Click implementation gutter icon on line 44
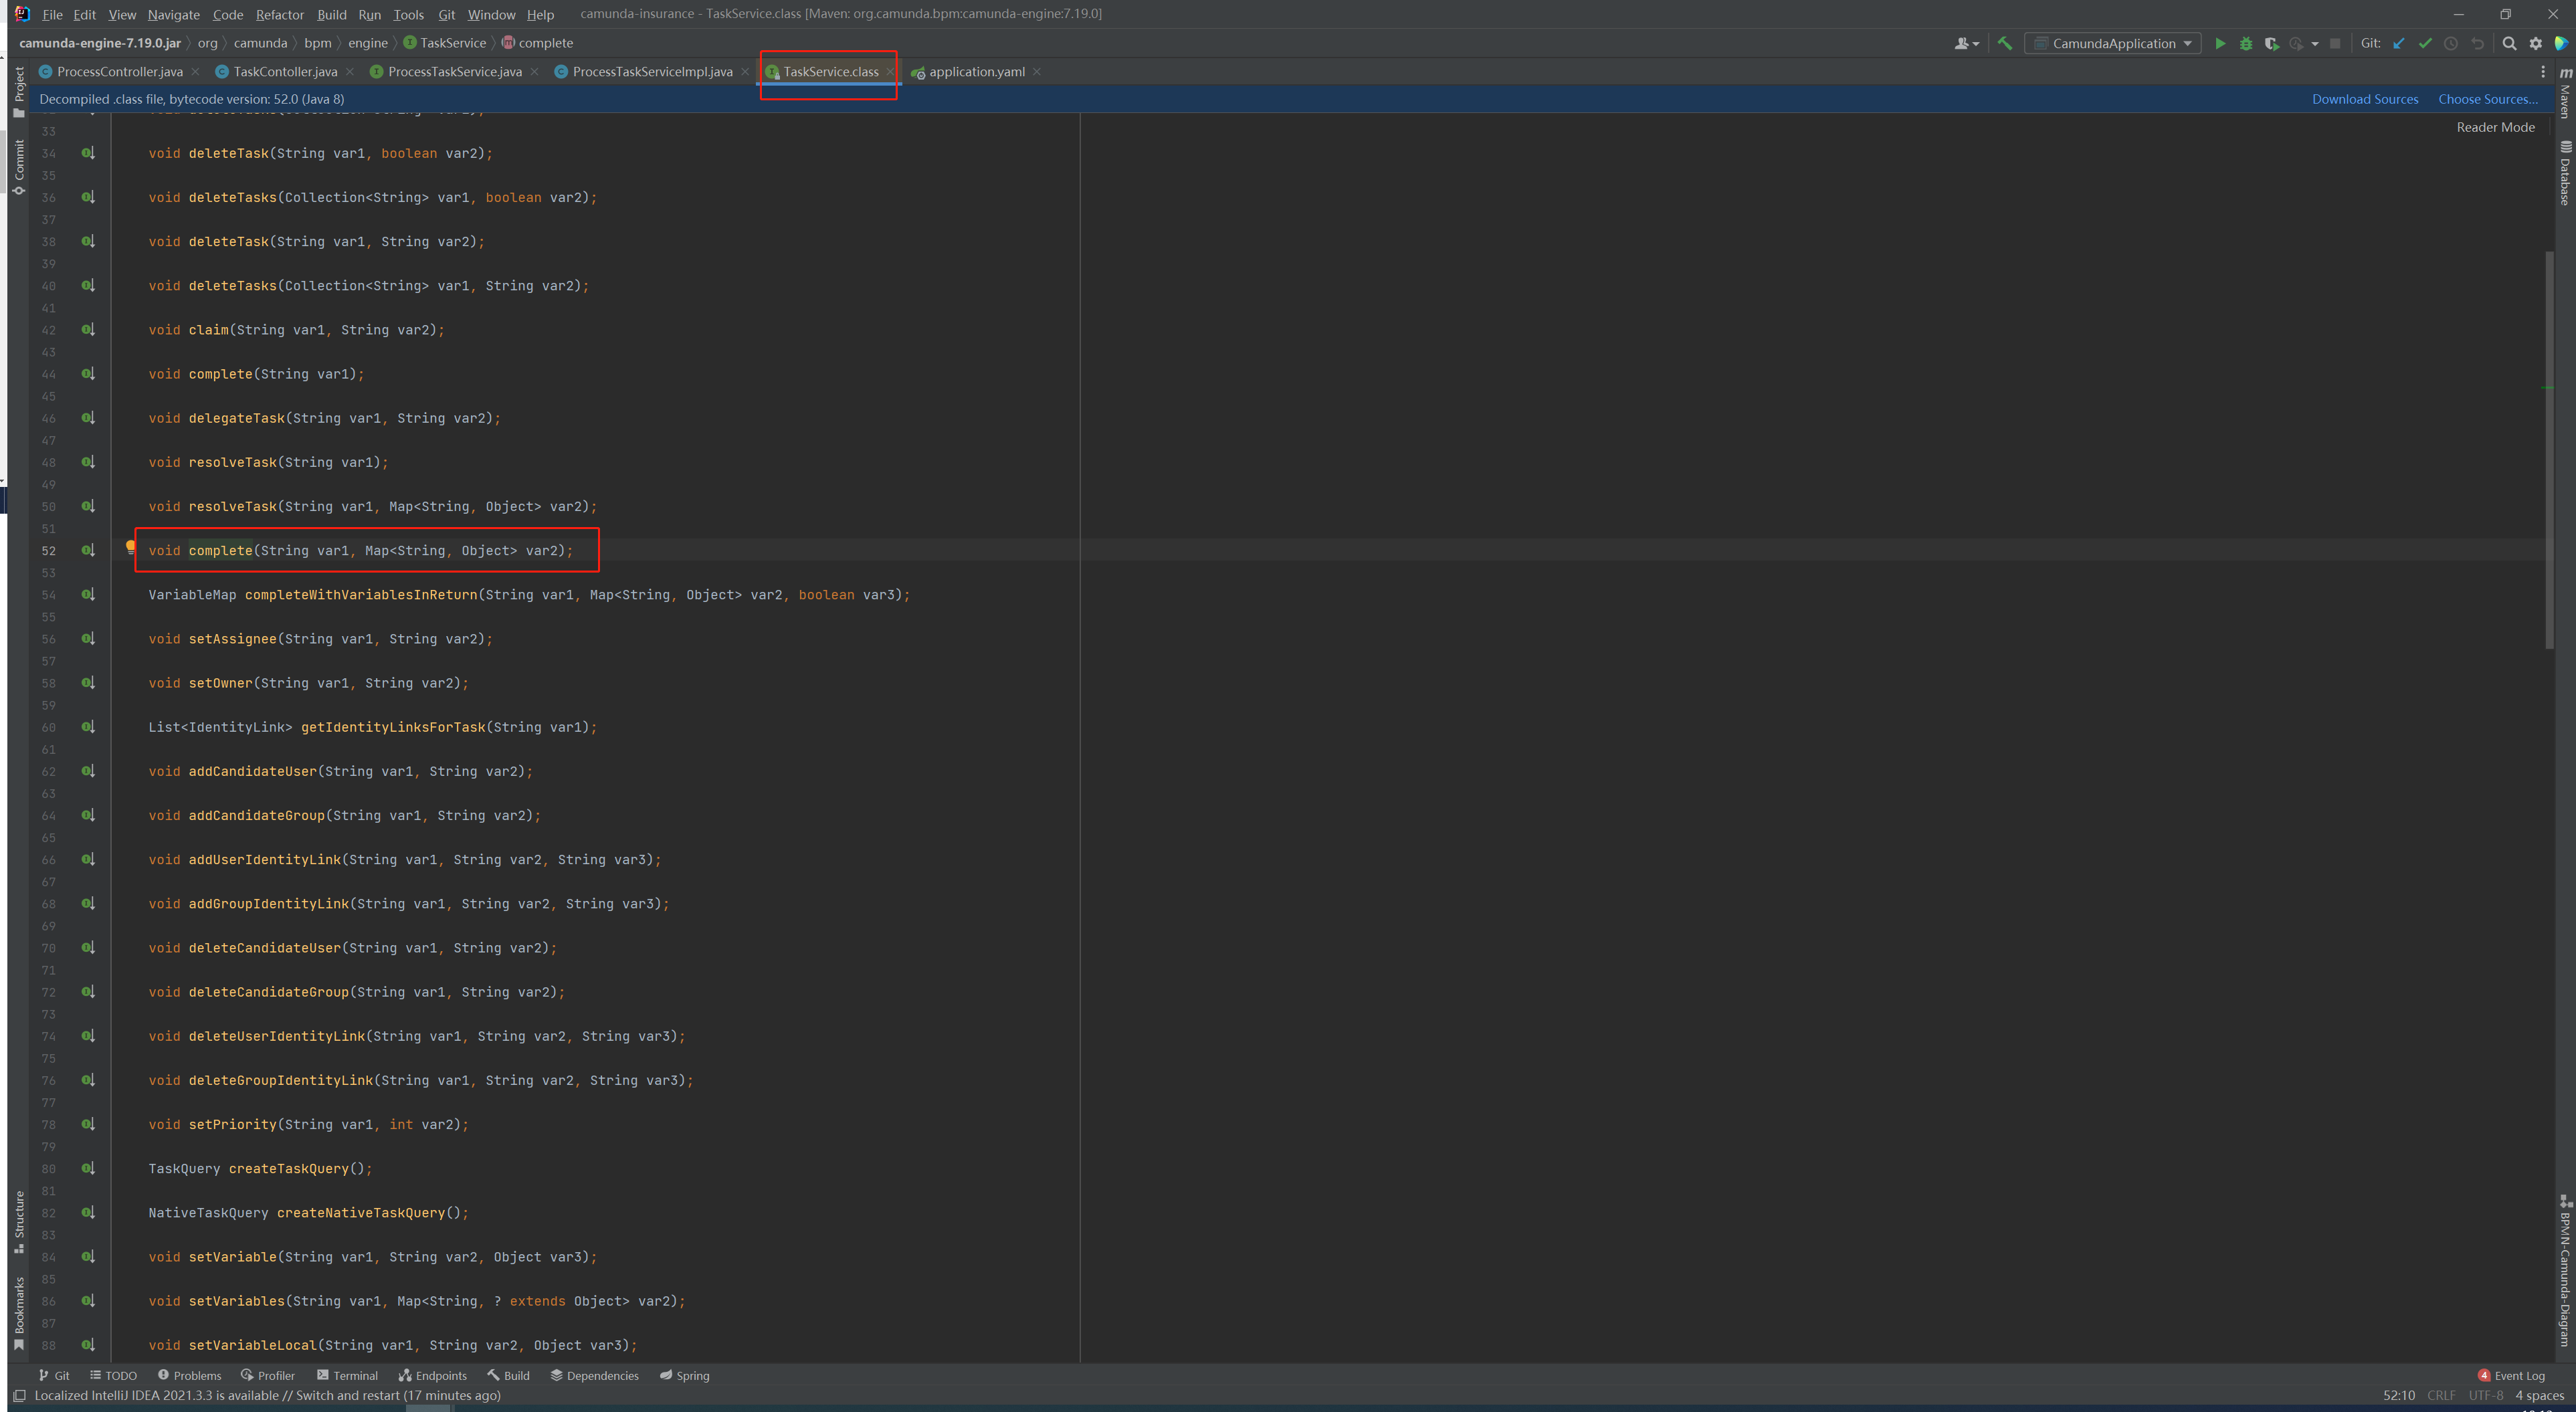The height and width of the screenshot is (1412, 2576). tap(88, 374)
